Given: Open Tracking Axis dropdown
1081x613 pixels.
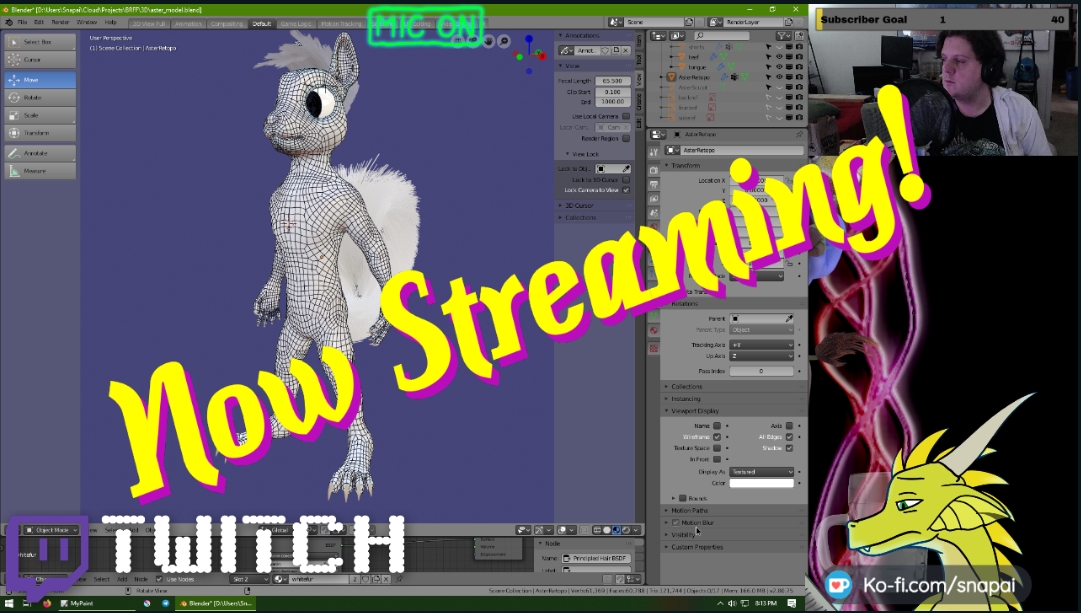Looking at the screenshot, I should [x=762, y=345].
